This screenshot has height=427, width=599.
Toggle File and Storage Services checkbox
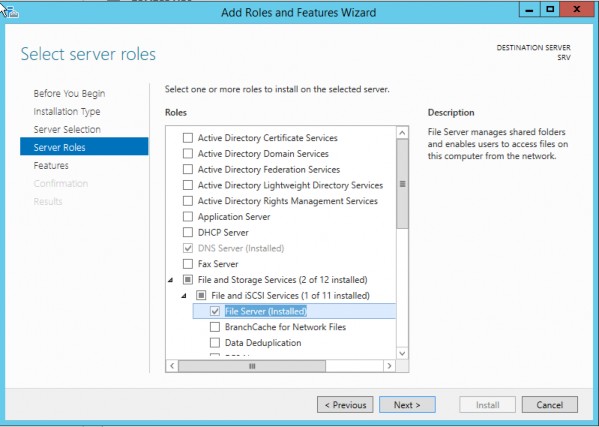click(188, 280)
